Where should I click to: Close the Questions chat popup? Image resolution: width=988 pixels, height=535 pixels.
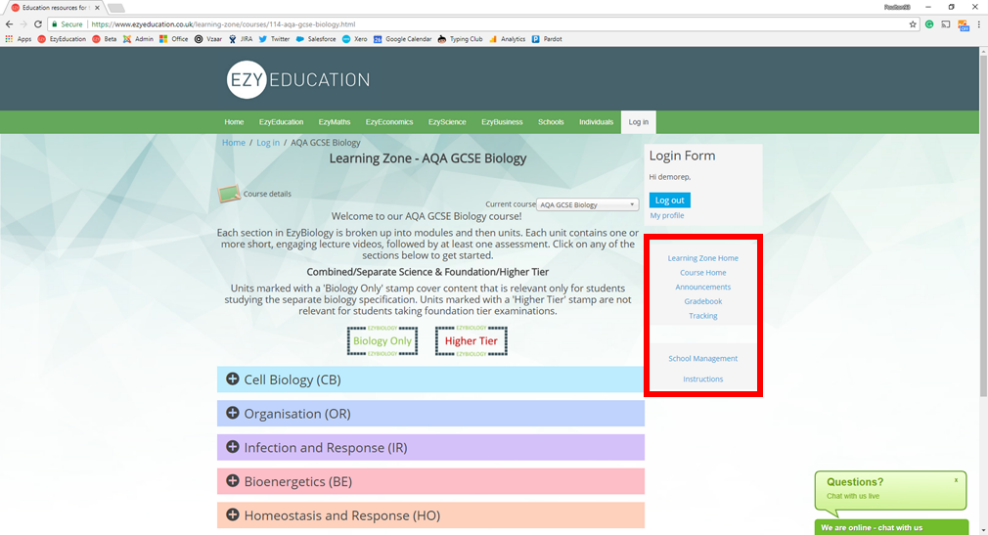pyautogui.click(x=956, y=480)
